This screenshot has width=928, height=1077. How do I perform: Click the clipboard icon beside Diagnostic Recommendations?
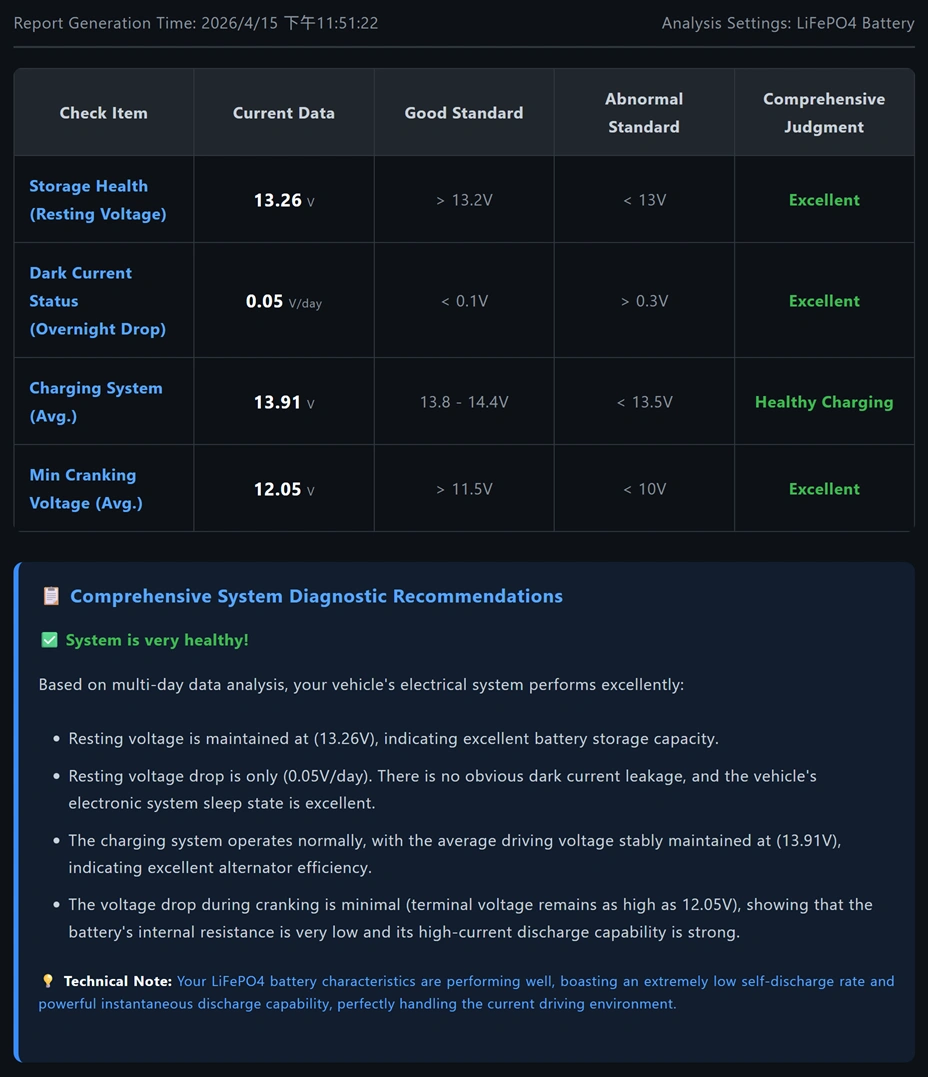pyautogui.click(x=51, y=597)
